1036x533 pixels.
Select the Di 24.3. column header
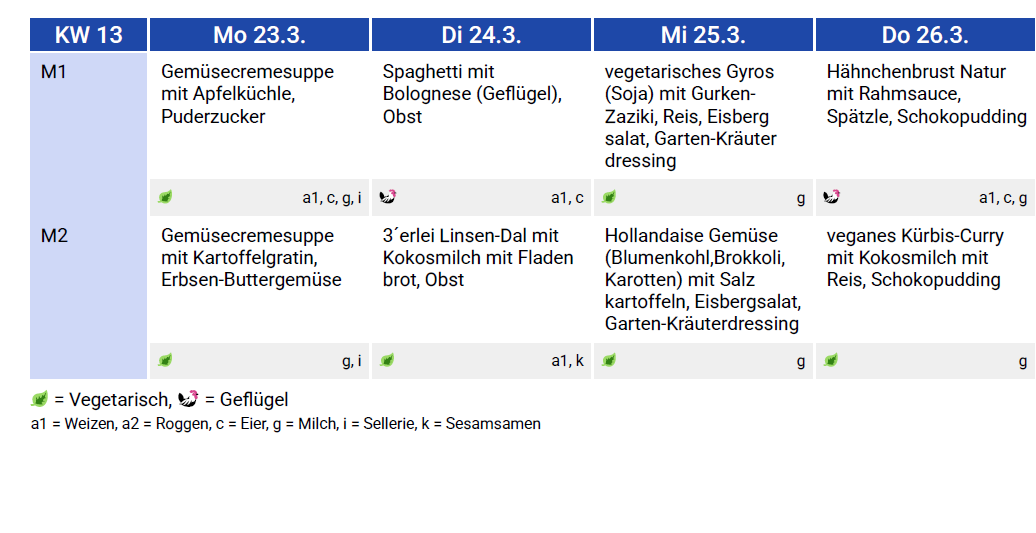point(481,35)
